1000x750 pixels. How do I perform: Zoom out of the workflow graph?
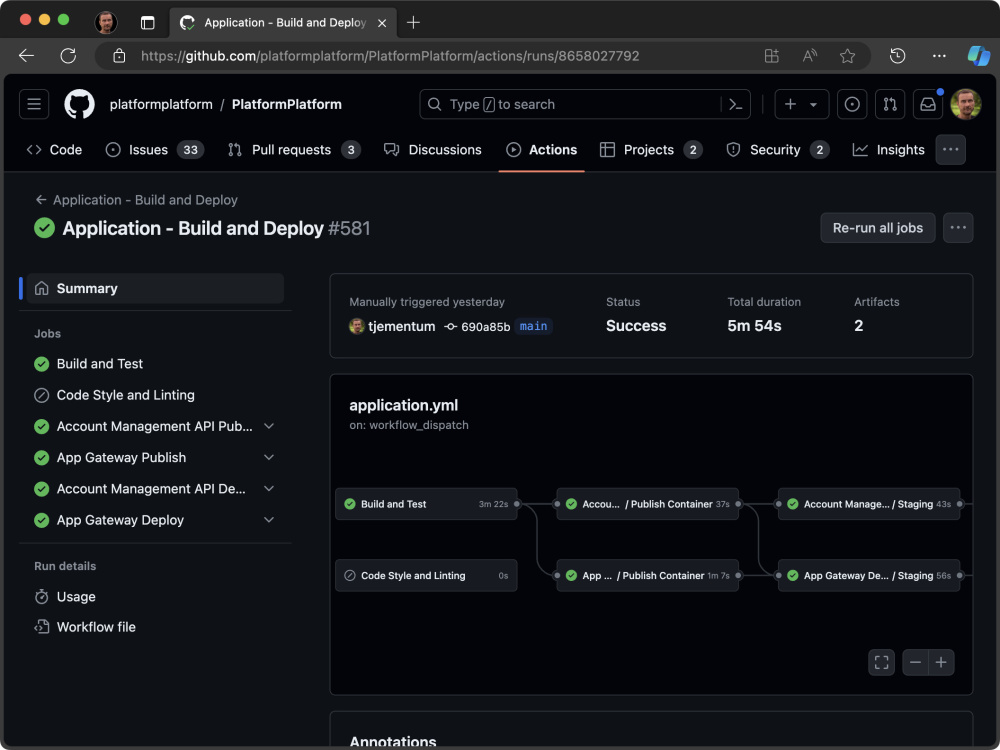coord(915,662)
